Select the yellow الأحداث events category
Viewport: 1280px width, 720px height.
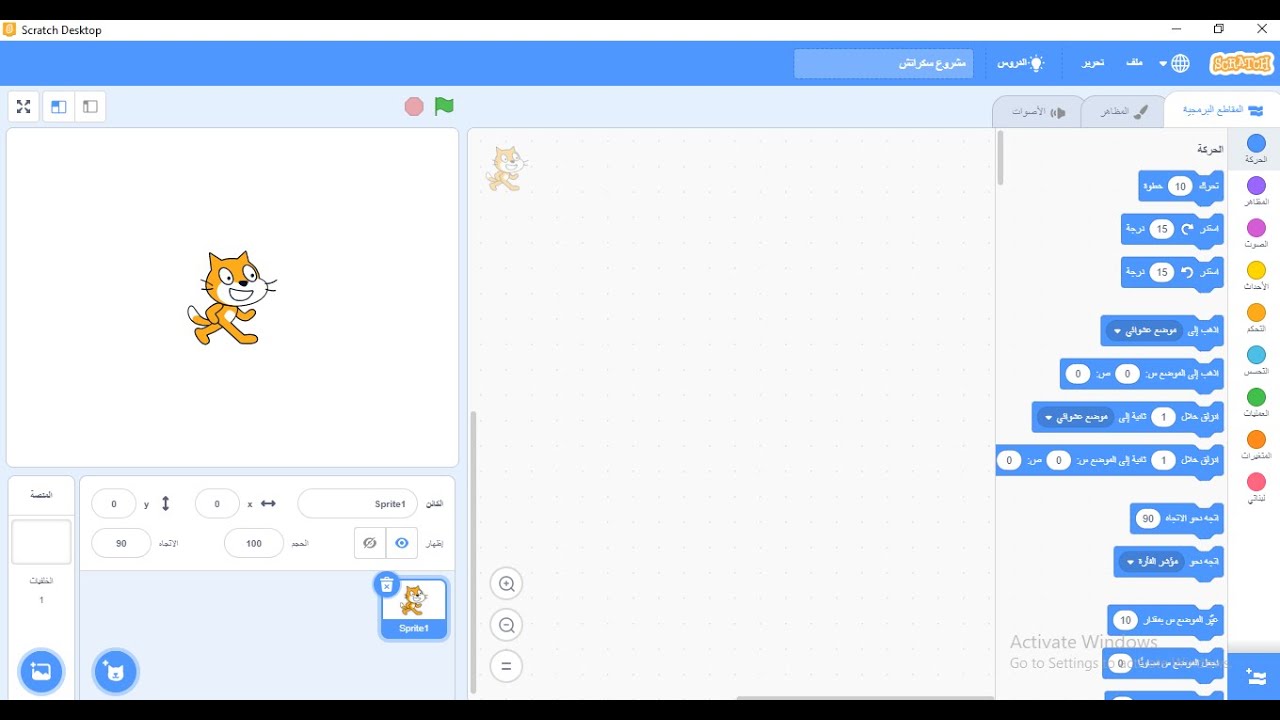(x=1256, y=277)
